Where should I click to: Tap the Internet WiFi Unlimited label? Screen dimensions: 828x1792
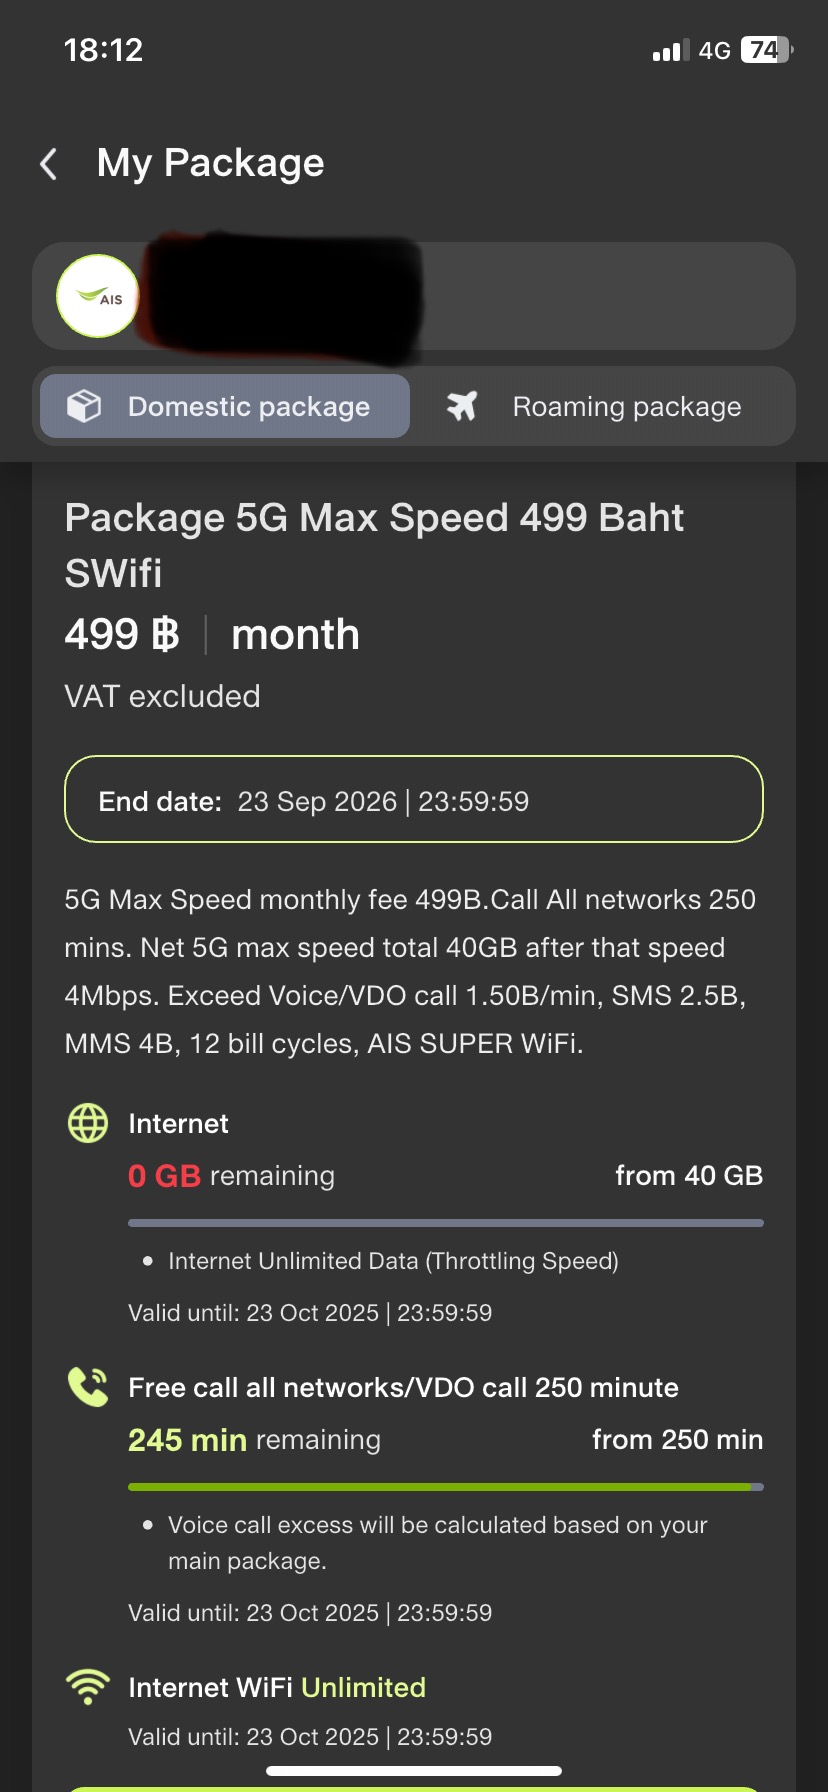pyautogui.click(x=277, y=1687)
